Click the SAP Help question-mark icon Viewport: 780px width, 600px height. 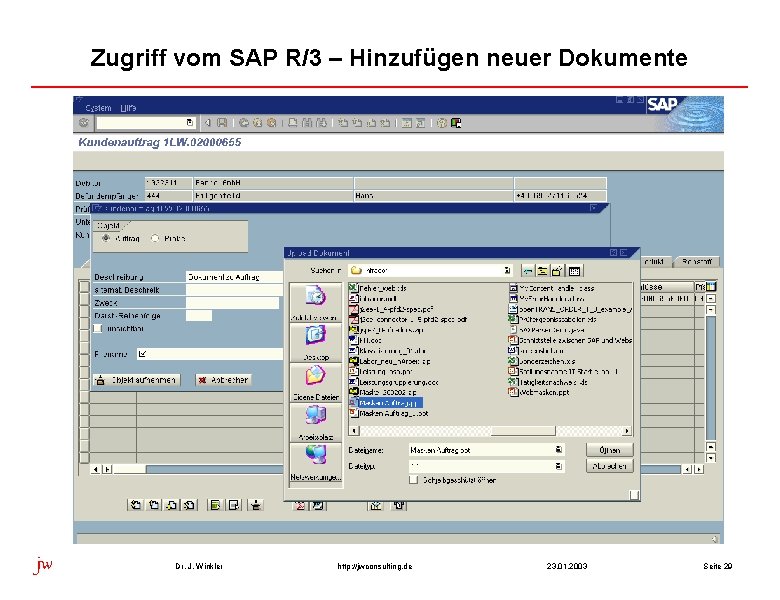tap(442, 123)
